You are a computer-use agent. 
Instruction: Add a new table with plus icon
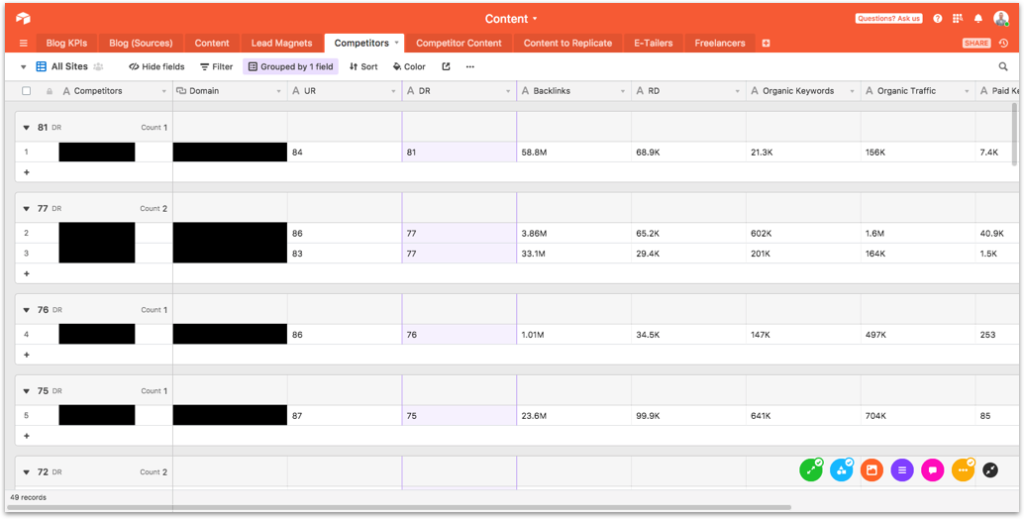pyautogui.click(x=766, y=43)
